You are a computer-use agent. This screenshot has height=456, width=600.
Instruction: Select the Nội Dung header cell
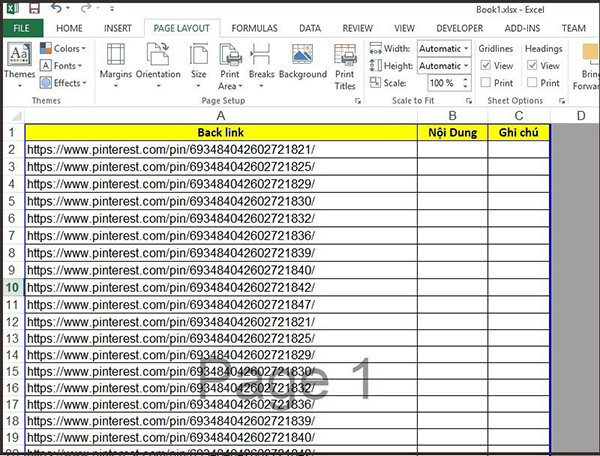(x=452, y=132)
